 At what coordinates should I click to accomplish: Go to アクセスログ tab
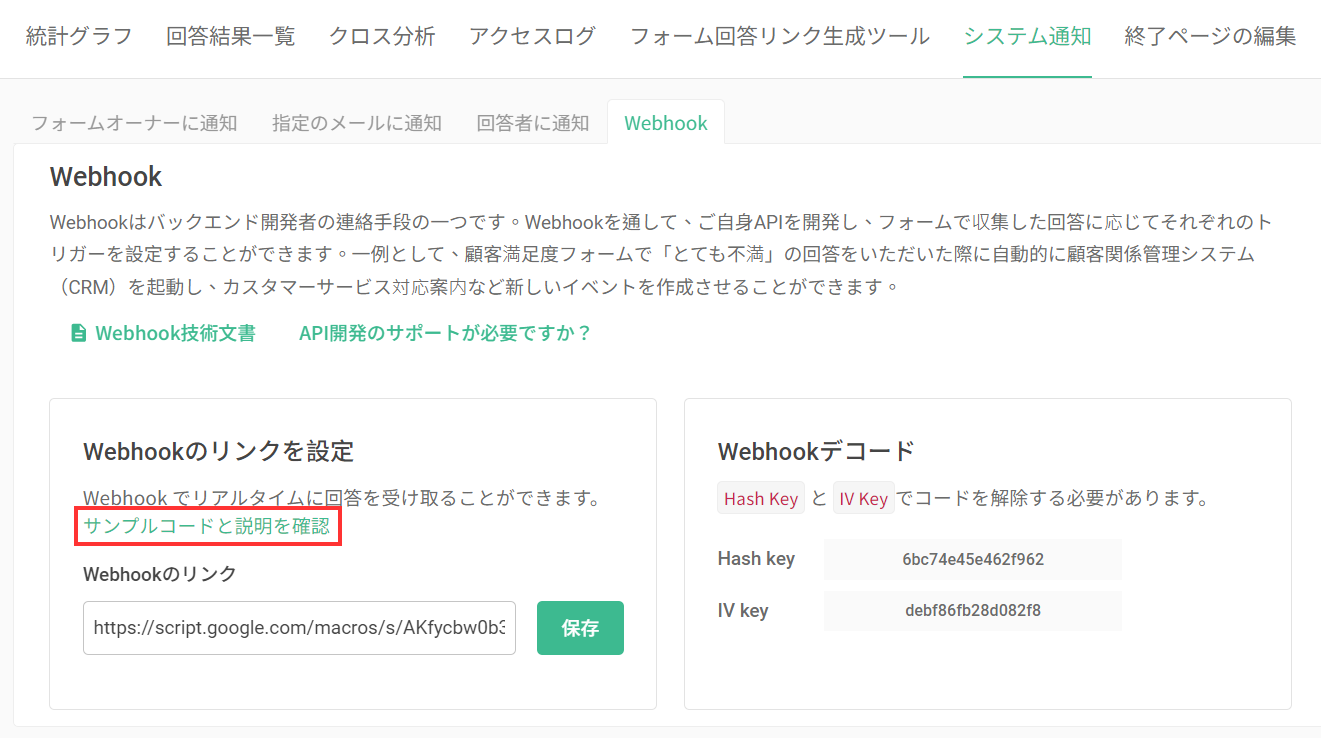click(x=532, y=37)
